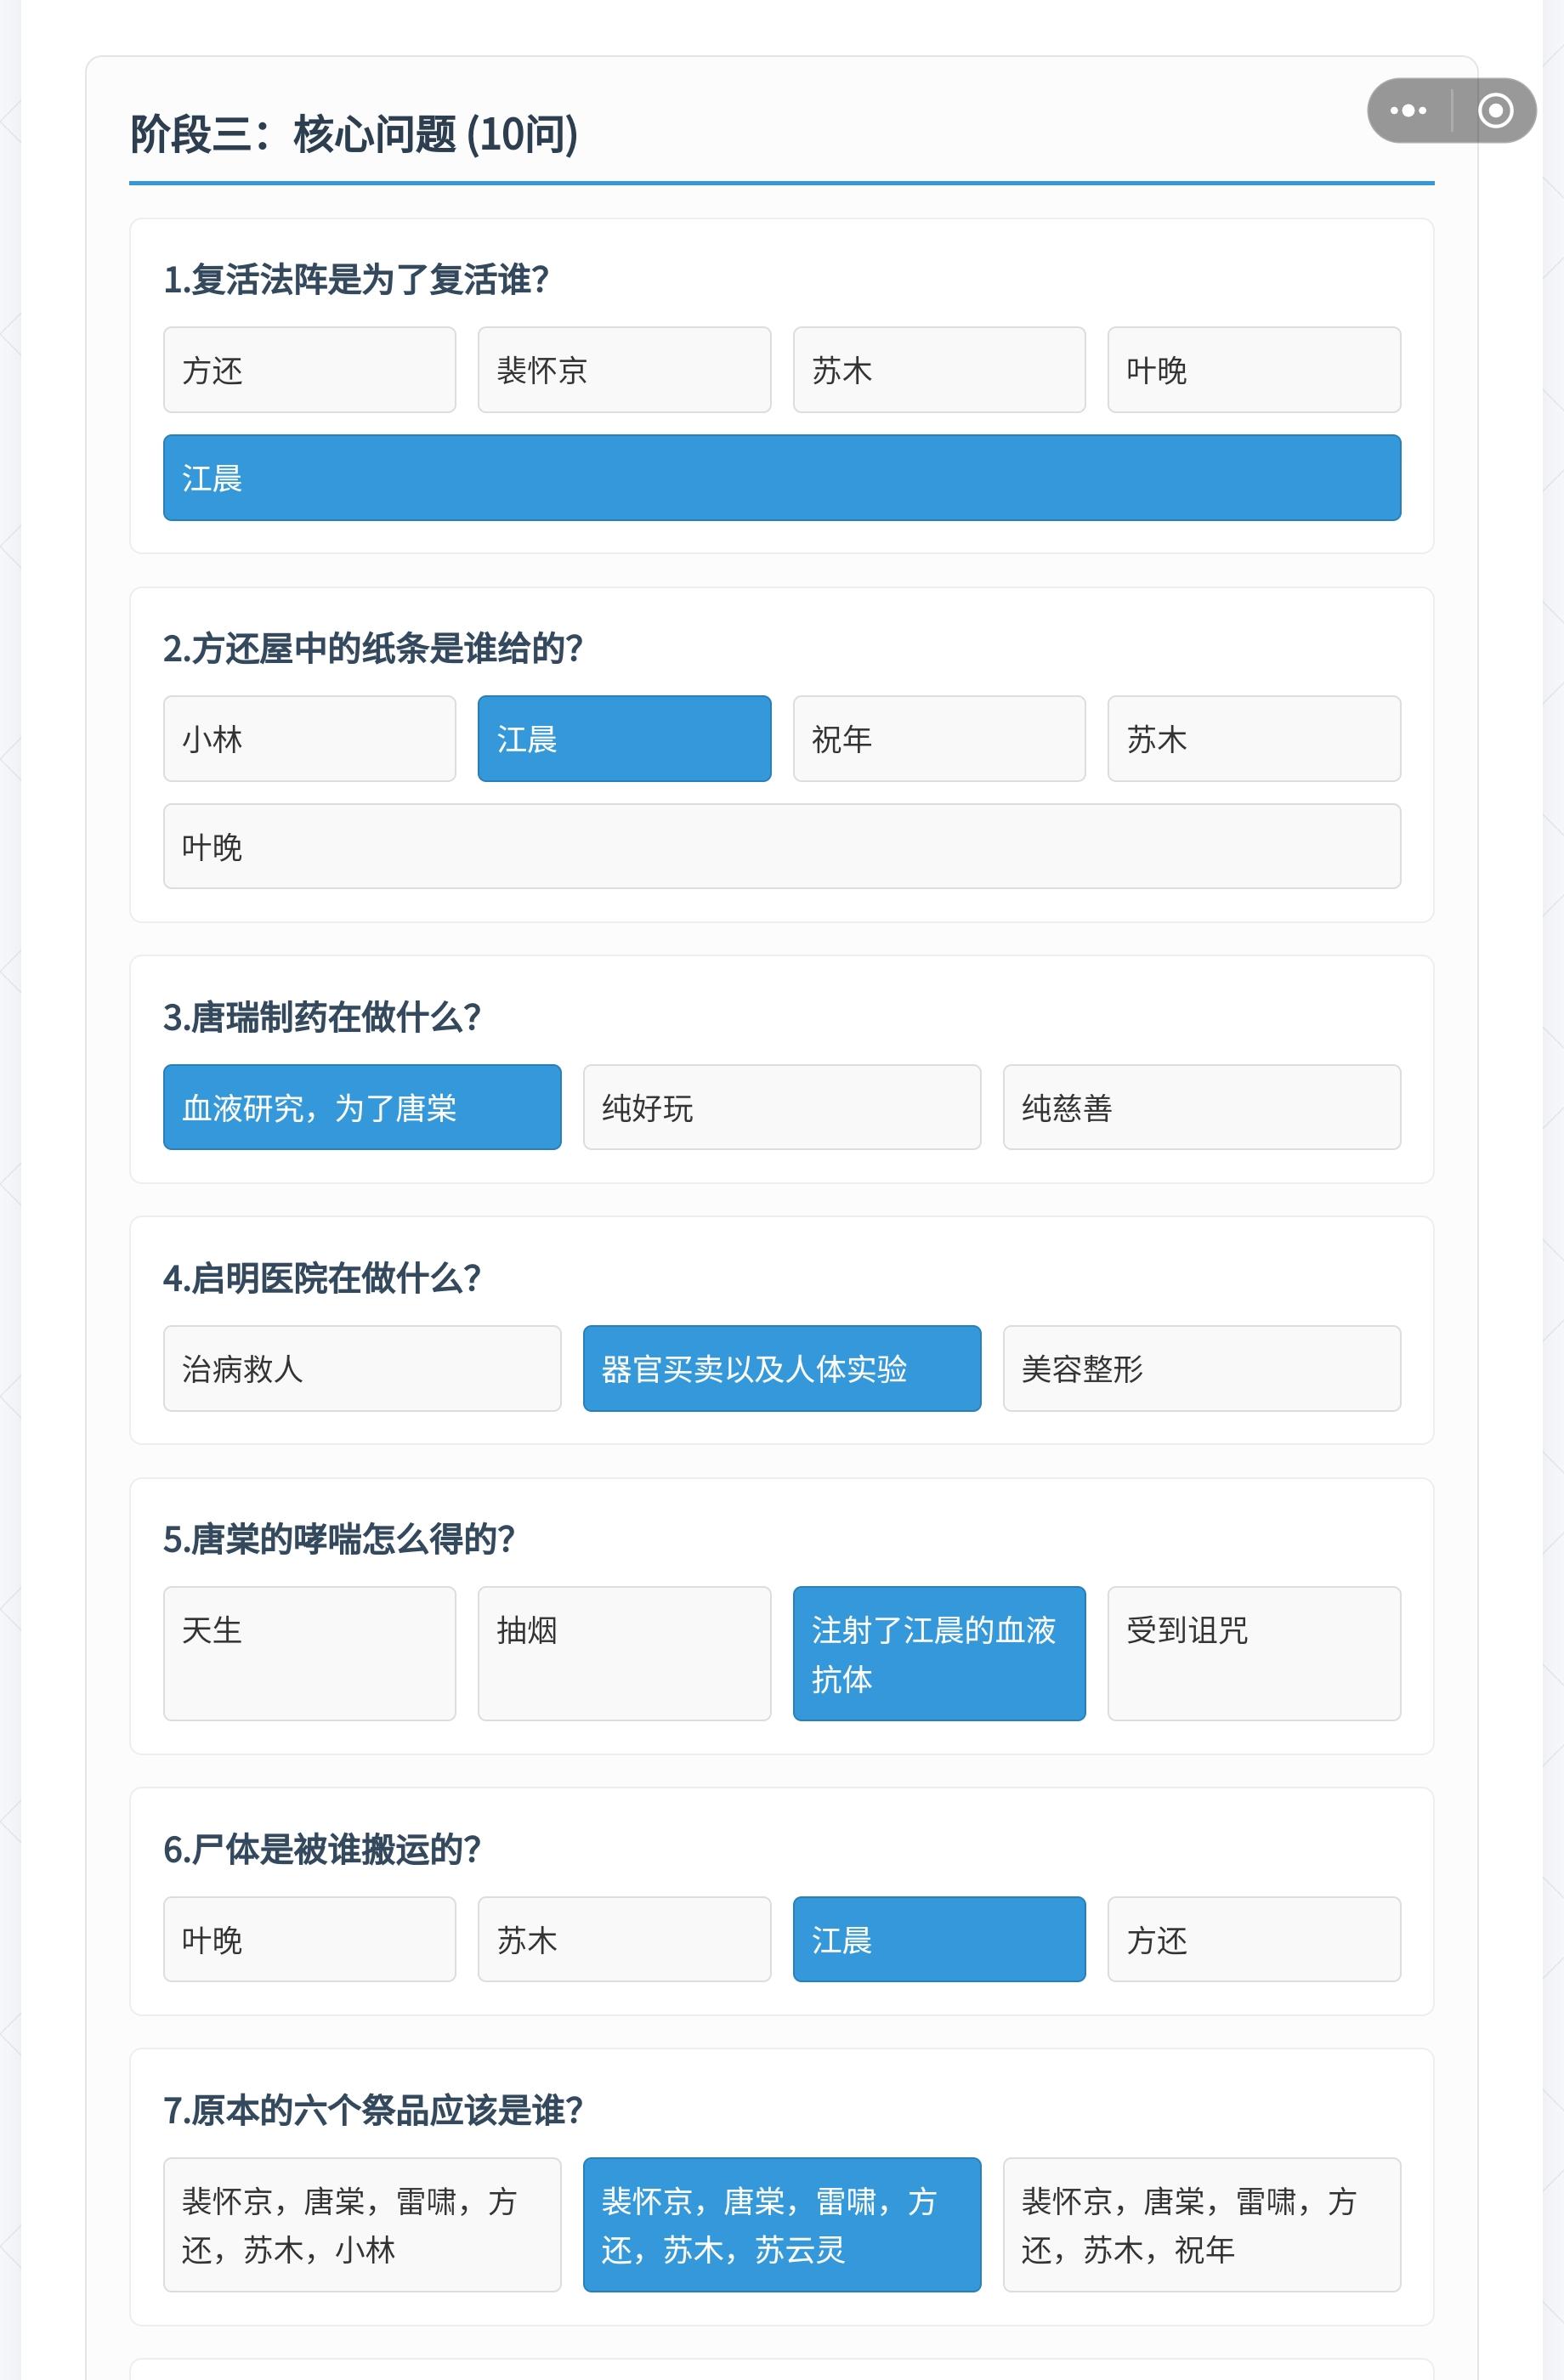Pick 江晨 in the revival question
Screen dimensions: 1564x2380
(x=781, y=478)
